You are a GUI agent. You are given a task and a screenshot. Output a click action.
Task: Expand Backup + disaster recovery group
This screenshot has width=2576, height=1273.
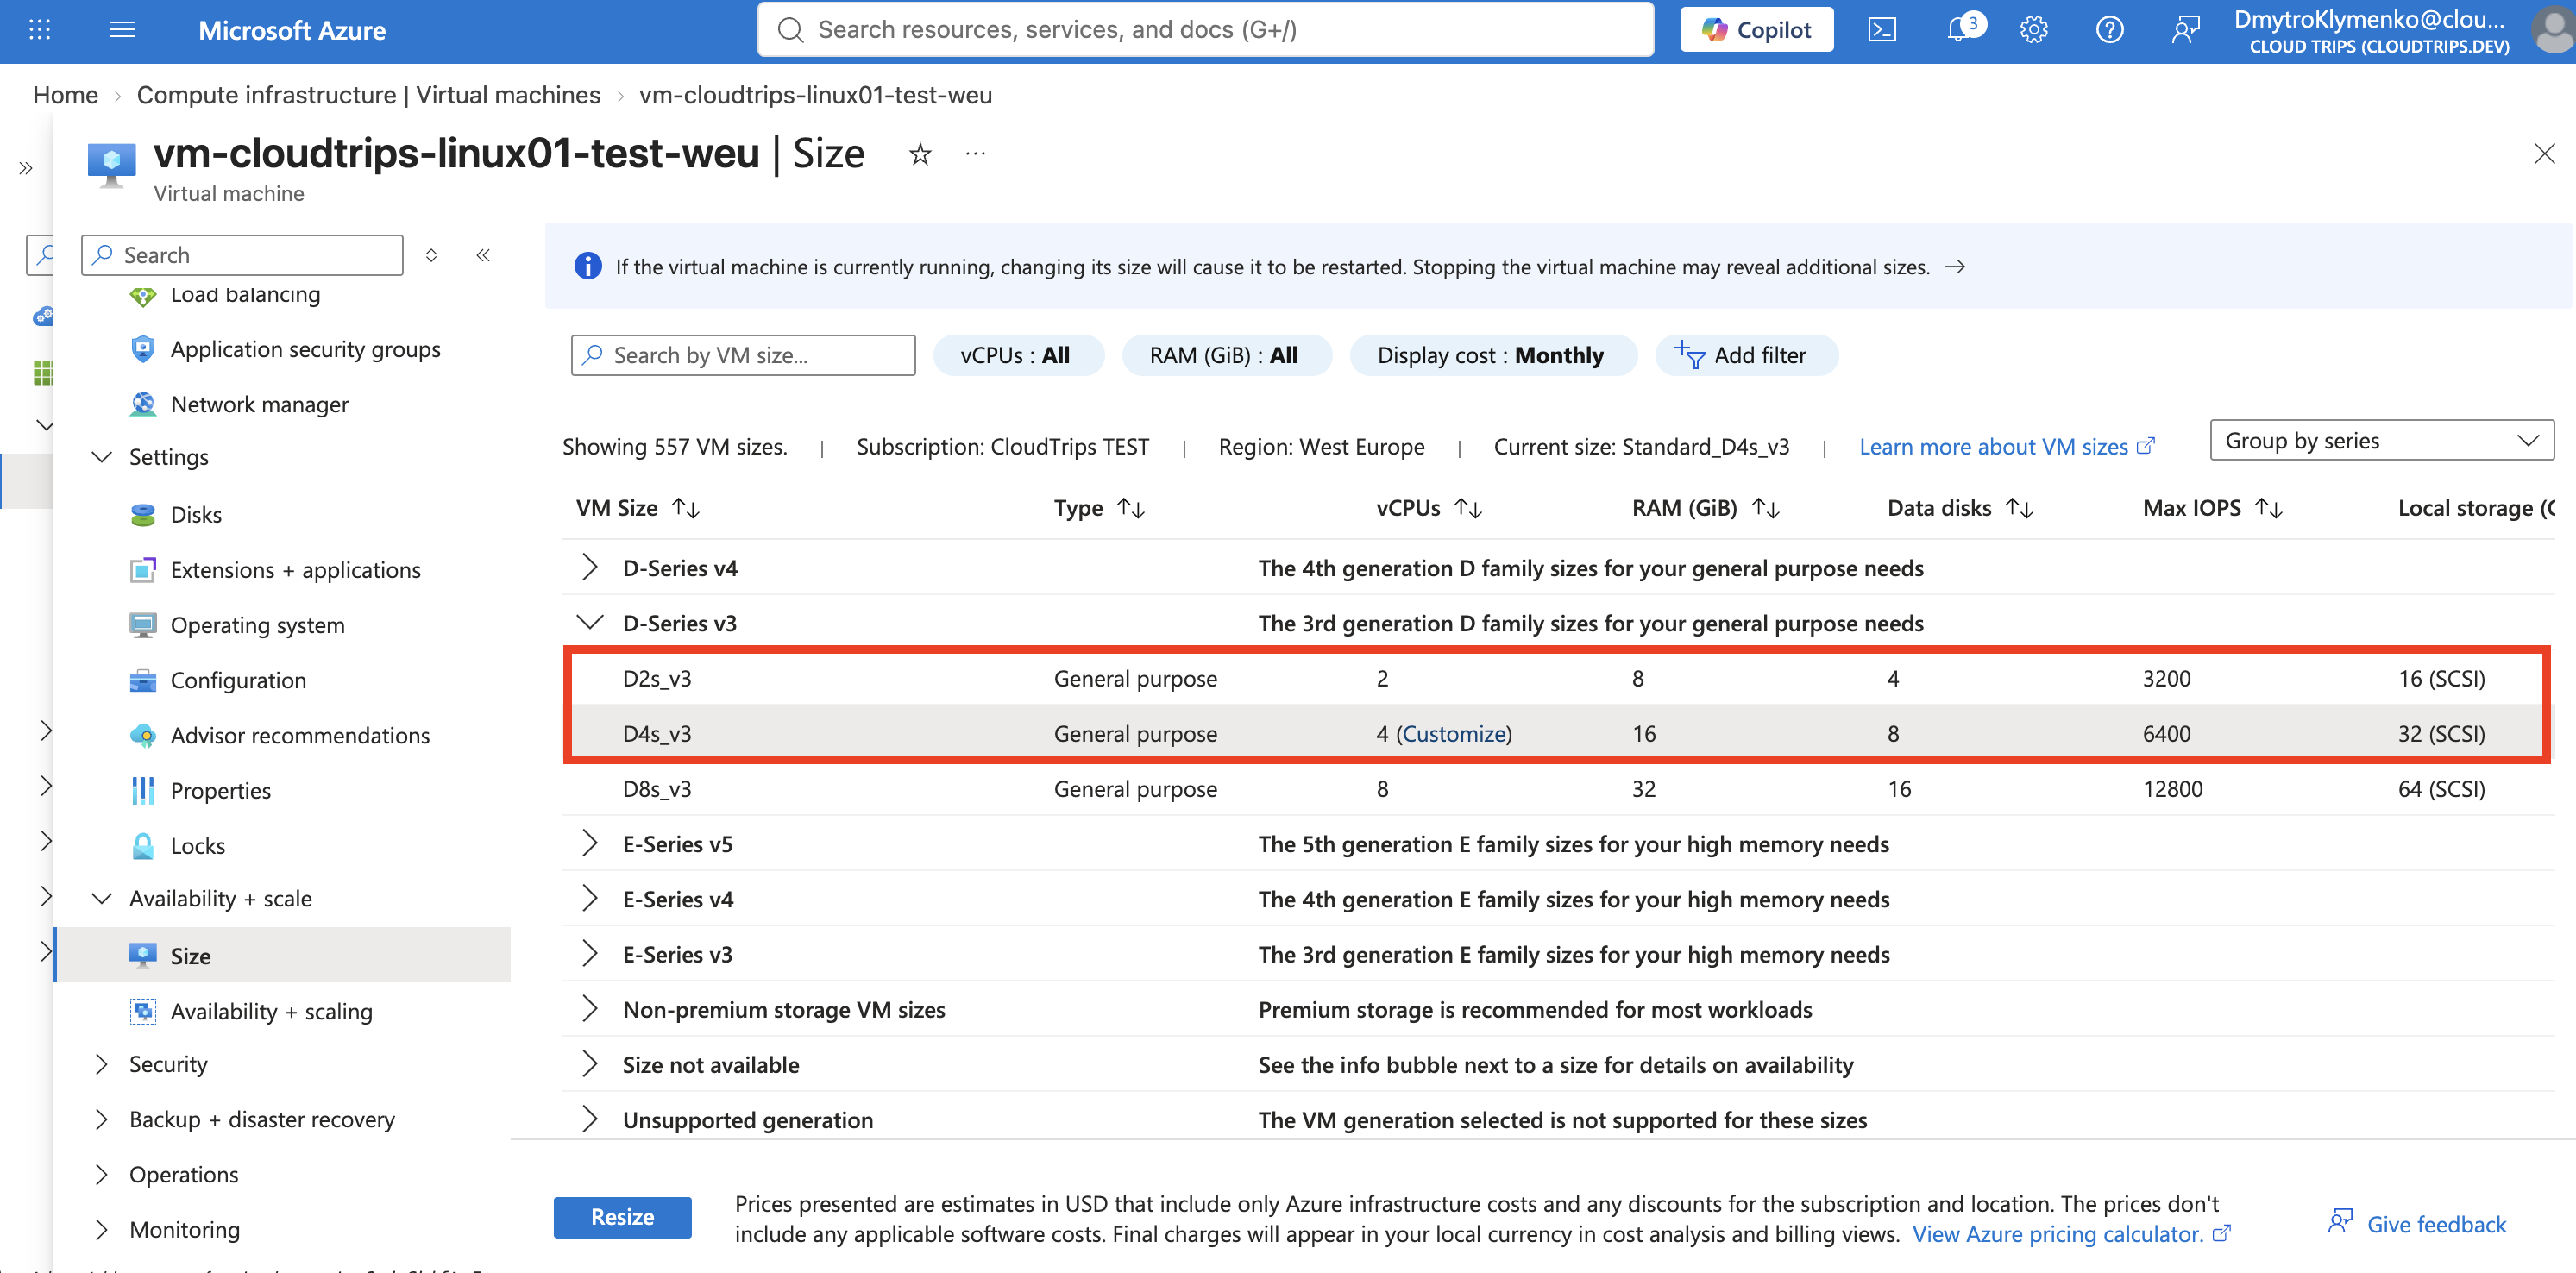(x=102, y=1119)
